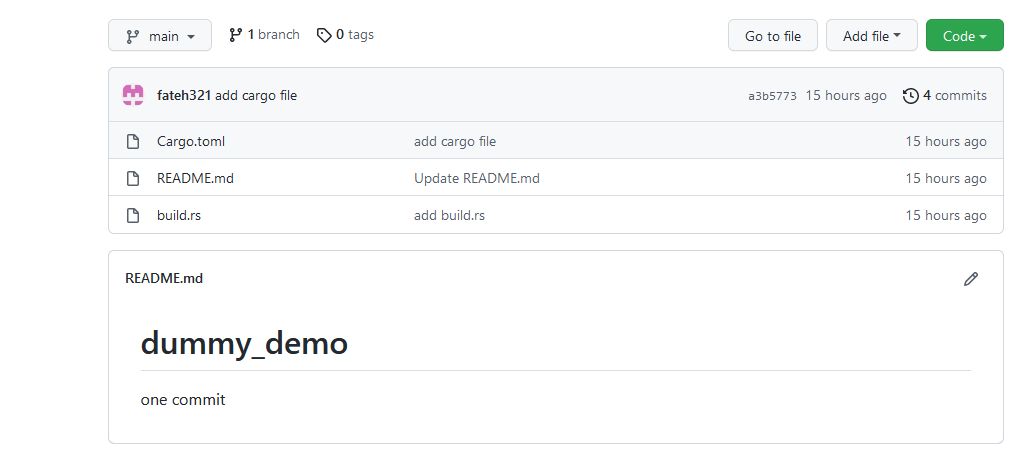Open the green Code dropdown button
Screen dimensions: 1015x465
click(965, 36)
